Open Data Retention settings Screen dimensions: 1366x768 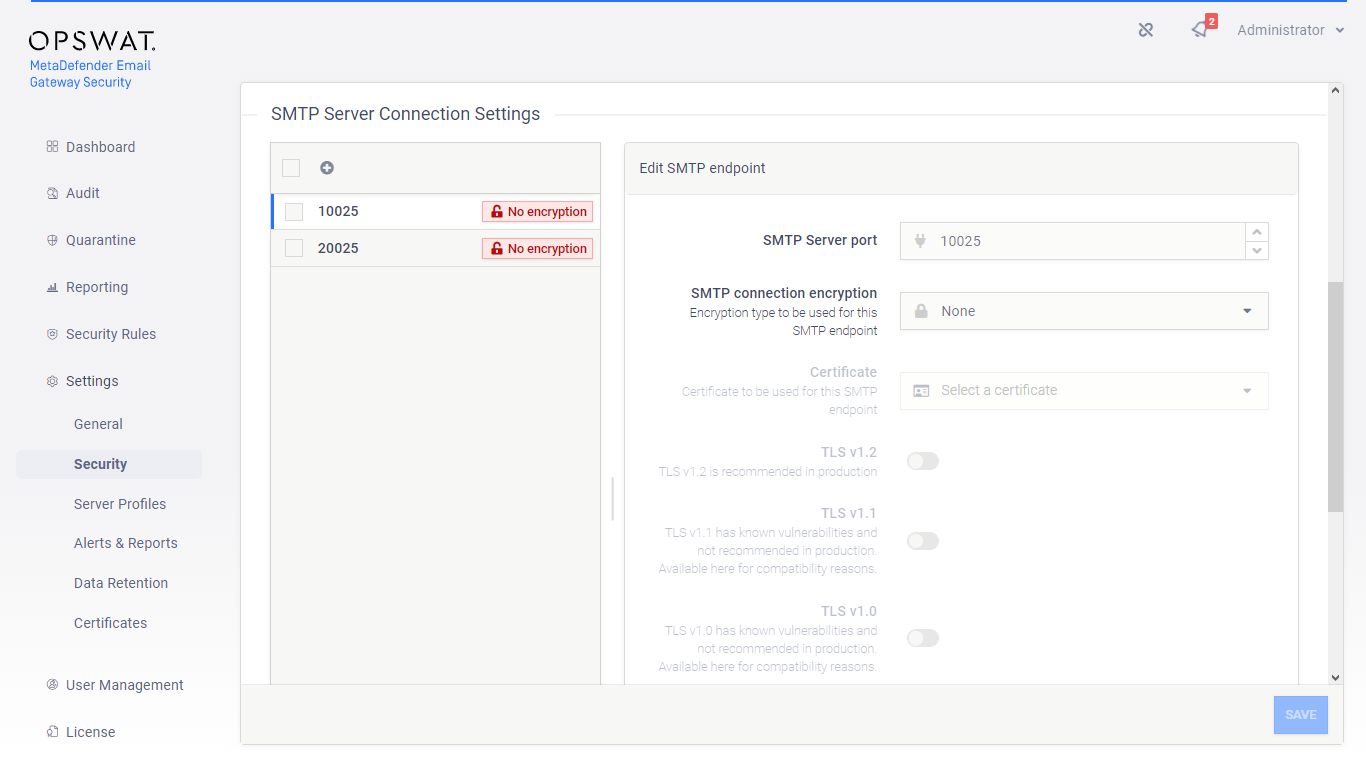(121, 583)
